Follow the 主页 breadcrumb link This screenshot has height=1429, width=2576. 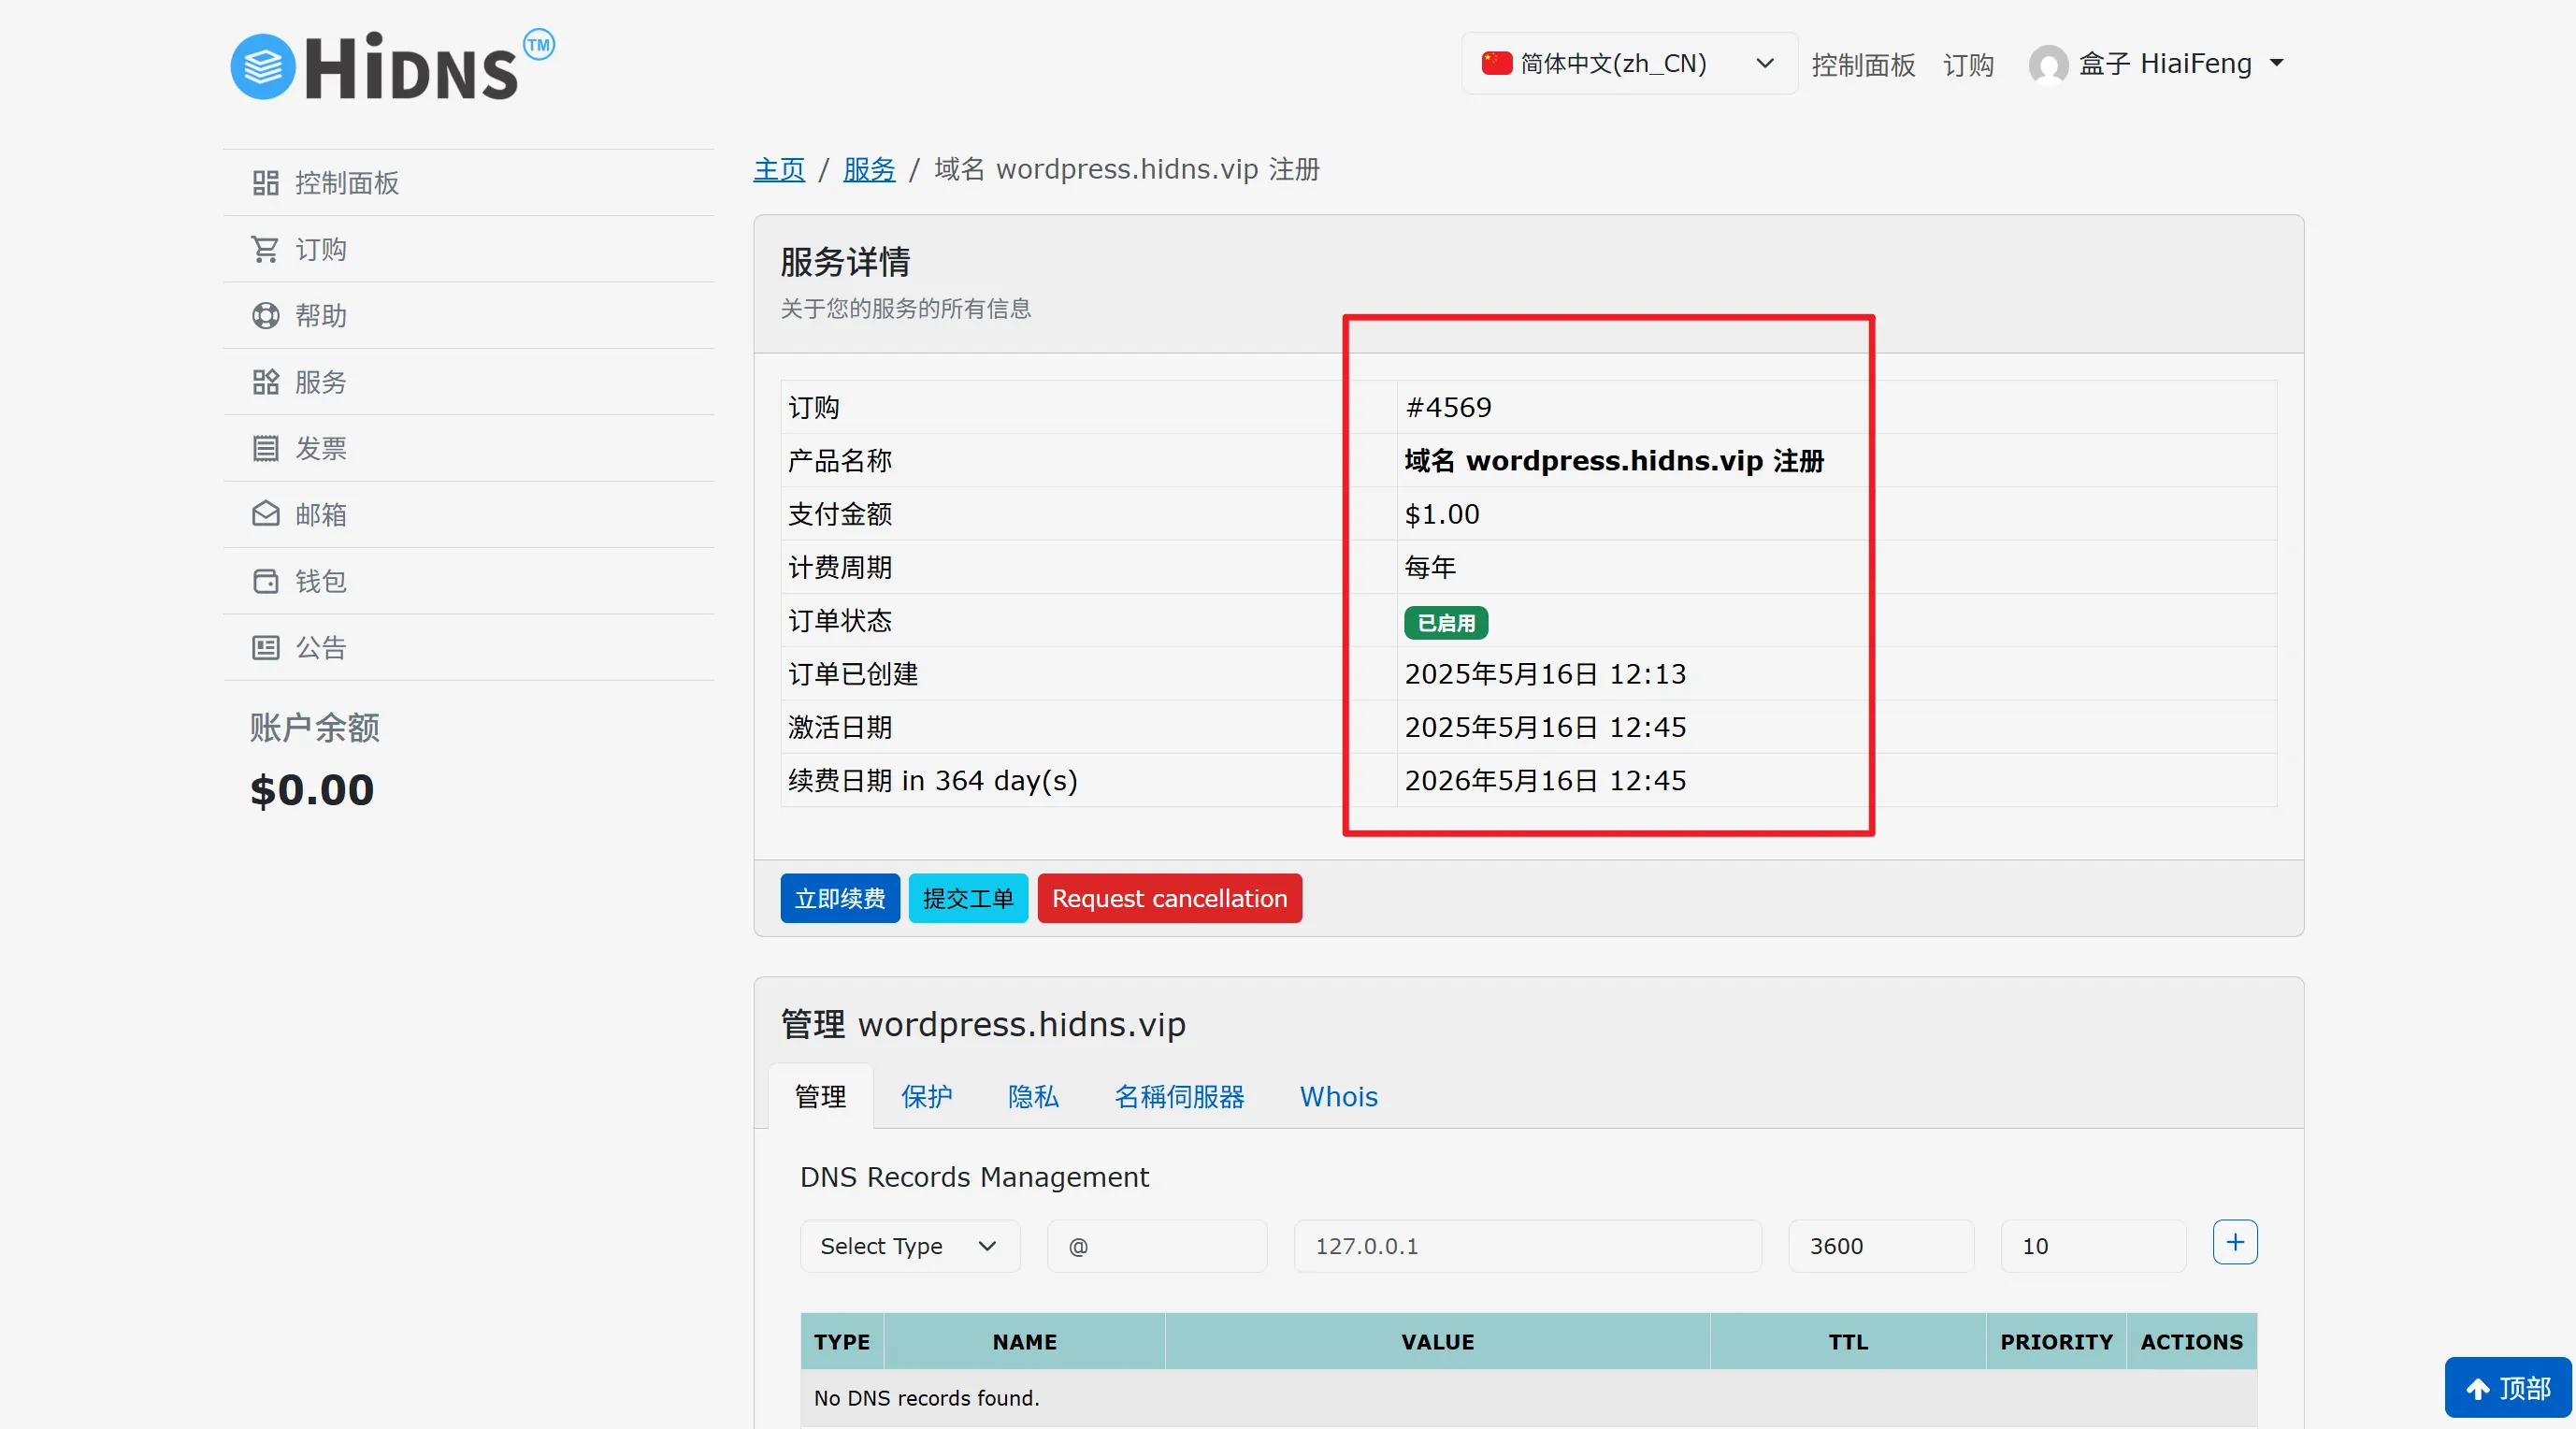[779, 169]
